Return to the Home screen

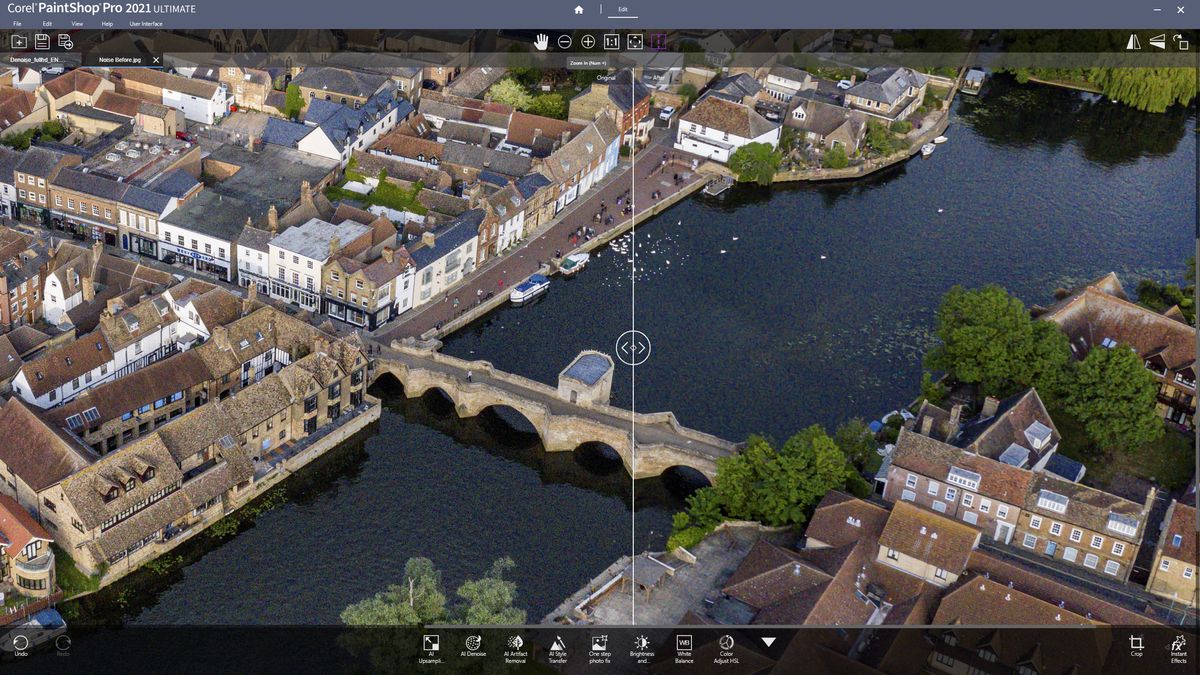point(578,10)
